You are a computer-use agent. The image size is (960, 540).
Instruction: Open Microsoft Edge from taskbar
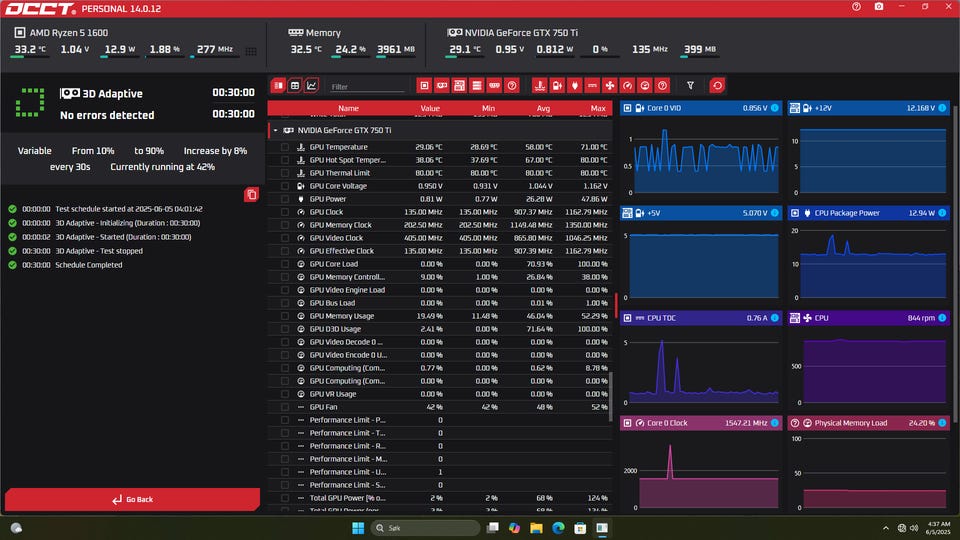pos(558,528)
